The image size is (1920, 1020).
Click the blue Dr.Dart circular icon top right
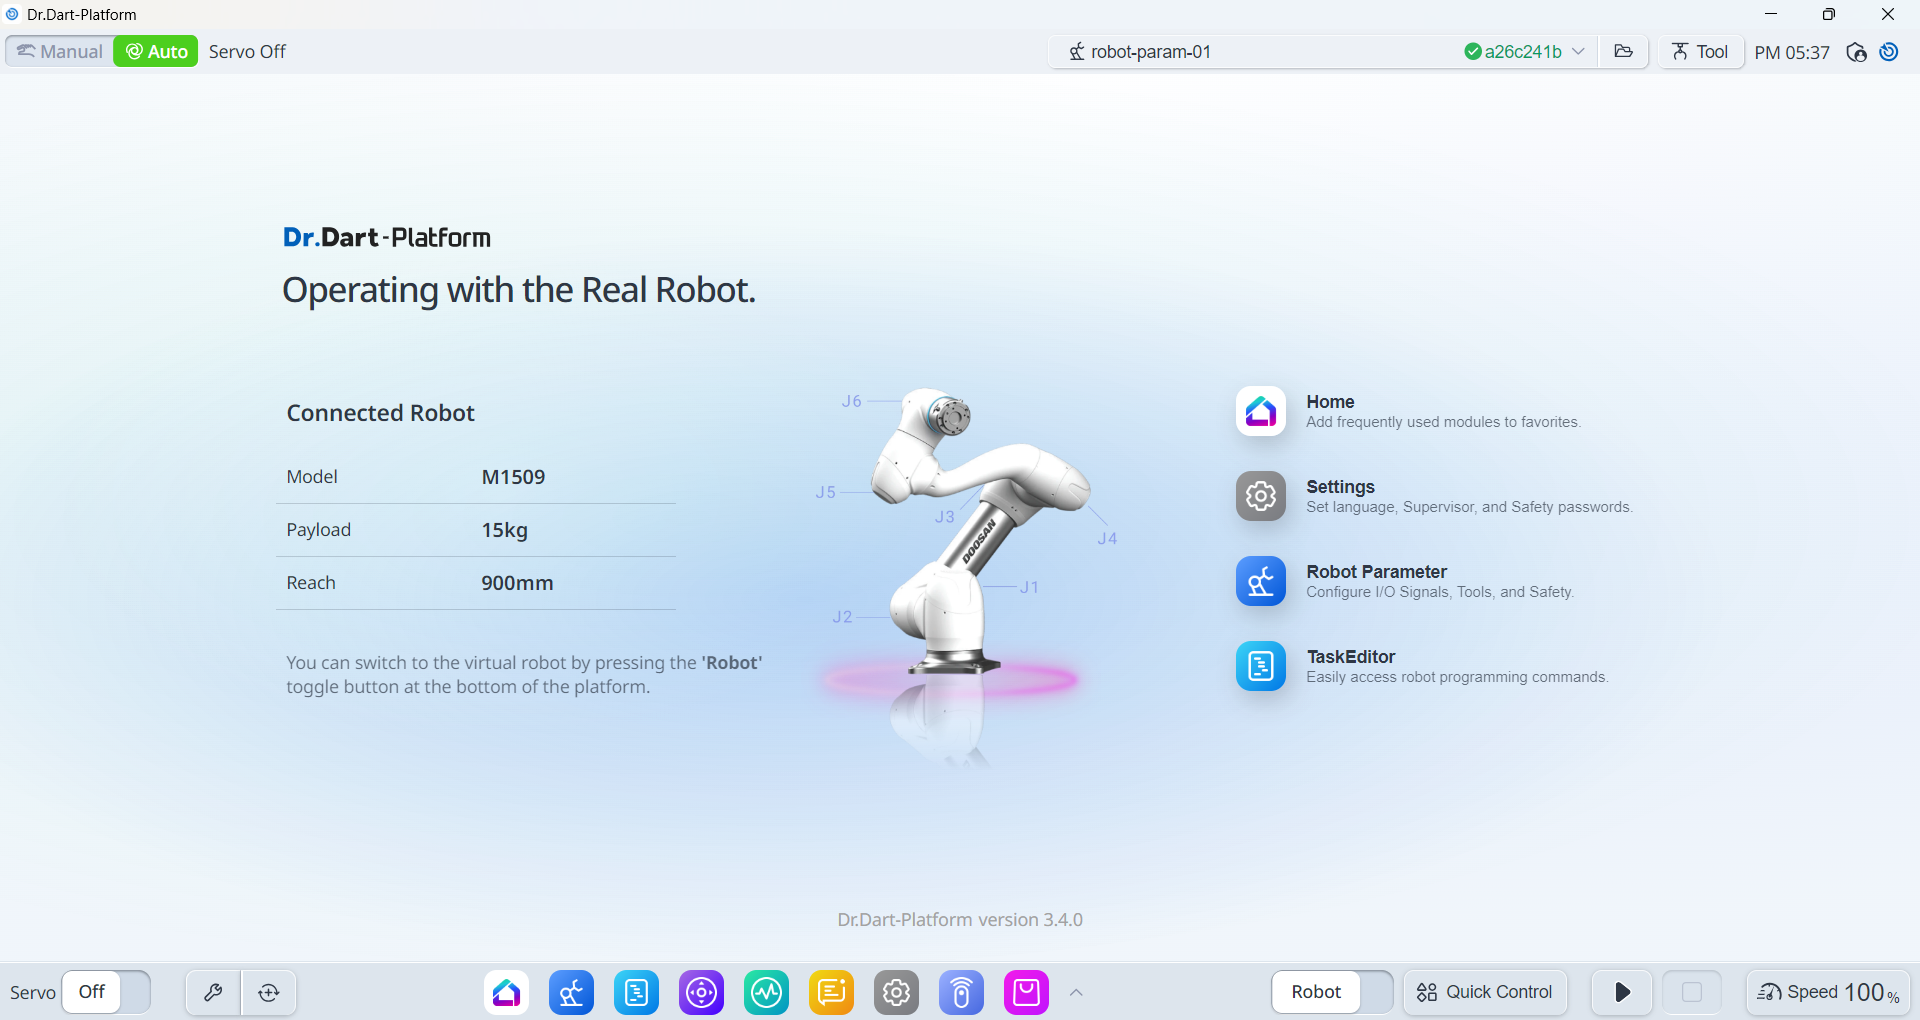pos(1889,52)
